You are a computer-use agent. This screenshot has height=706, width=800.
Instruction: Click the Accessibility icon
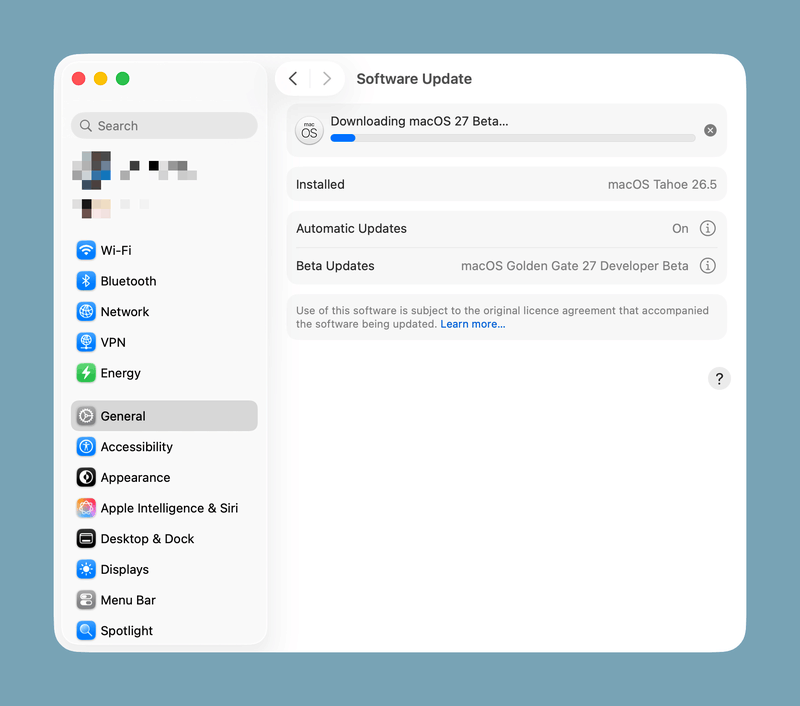point(86,447)
